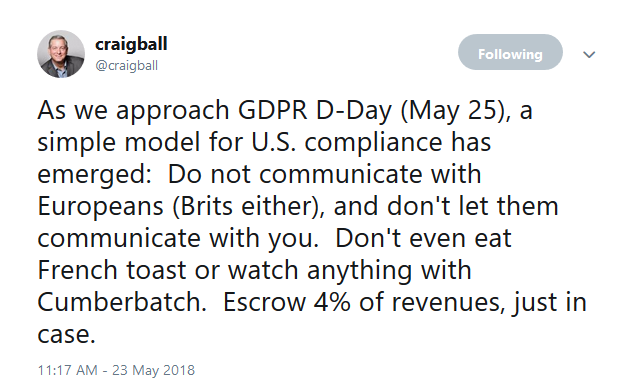Click the text (May 25) in tweet
The width and height of the screenshot is (633, 388).
click(x=453, y=111)
